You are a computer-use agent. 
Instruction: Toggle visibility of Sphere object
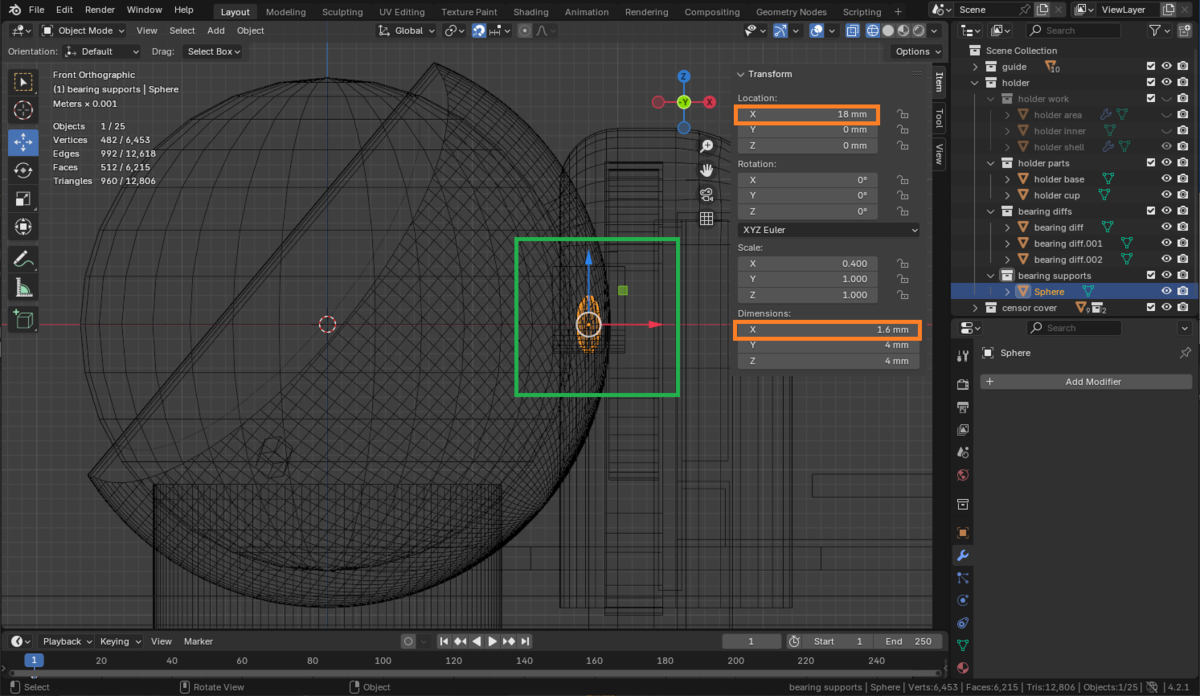pyautogui.click(x=1166, y=291)
